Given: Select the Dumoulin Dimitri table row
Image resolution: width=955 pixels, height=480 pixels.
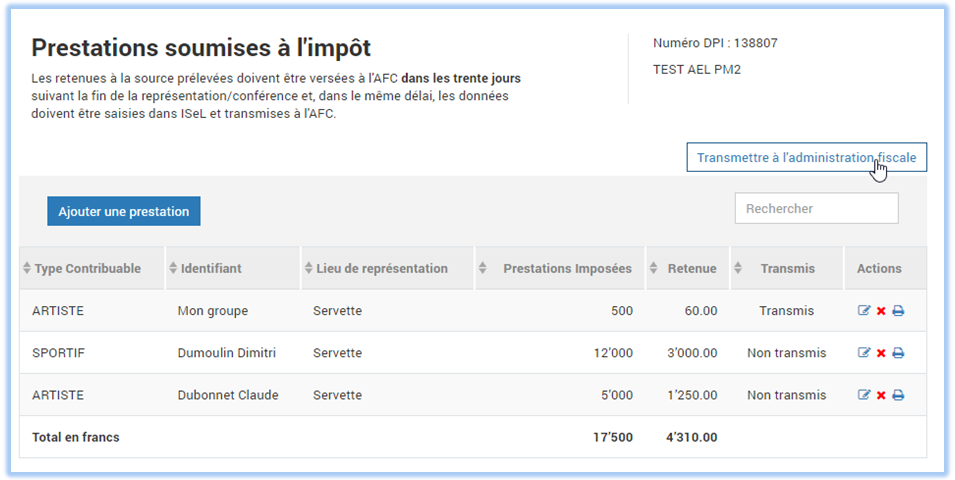Looking at the screenshot, I should coord(473,353).
